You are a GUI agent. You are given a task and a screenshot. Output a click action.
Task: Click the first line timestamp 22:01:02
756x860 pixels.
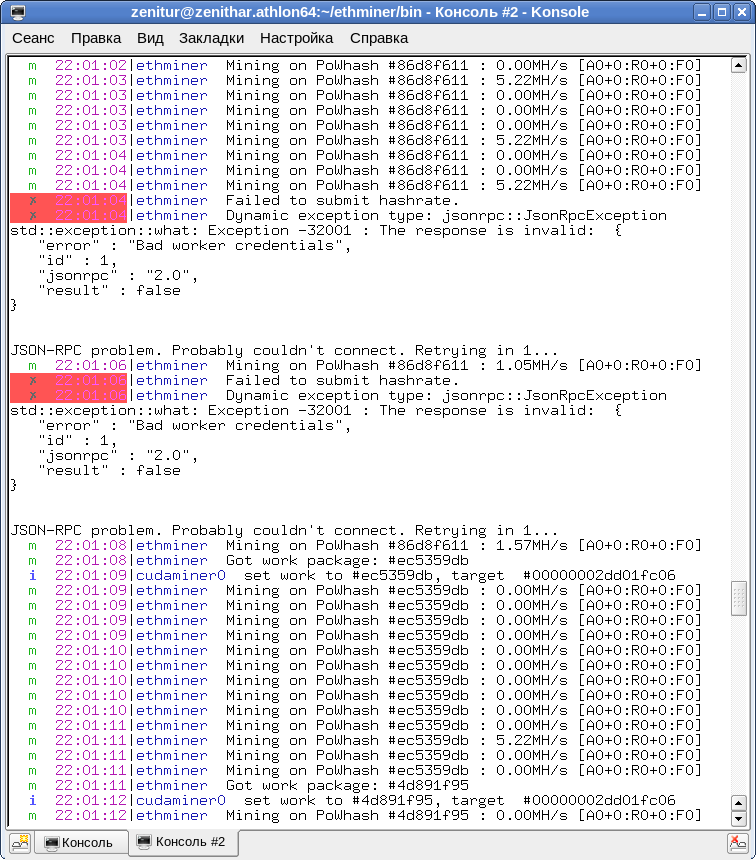[x=91, y=65]
